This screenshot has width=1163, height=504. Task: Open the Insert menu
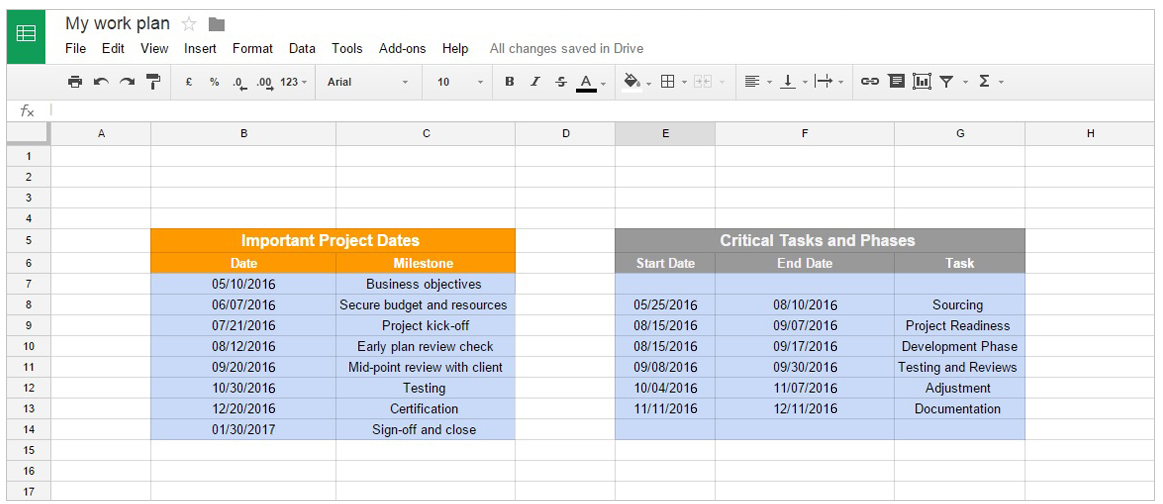pyautogui.click(x=200, y=49)
